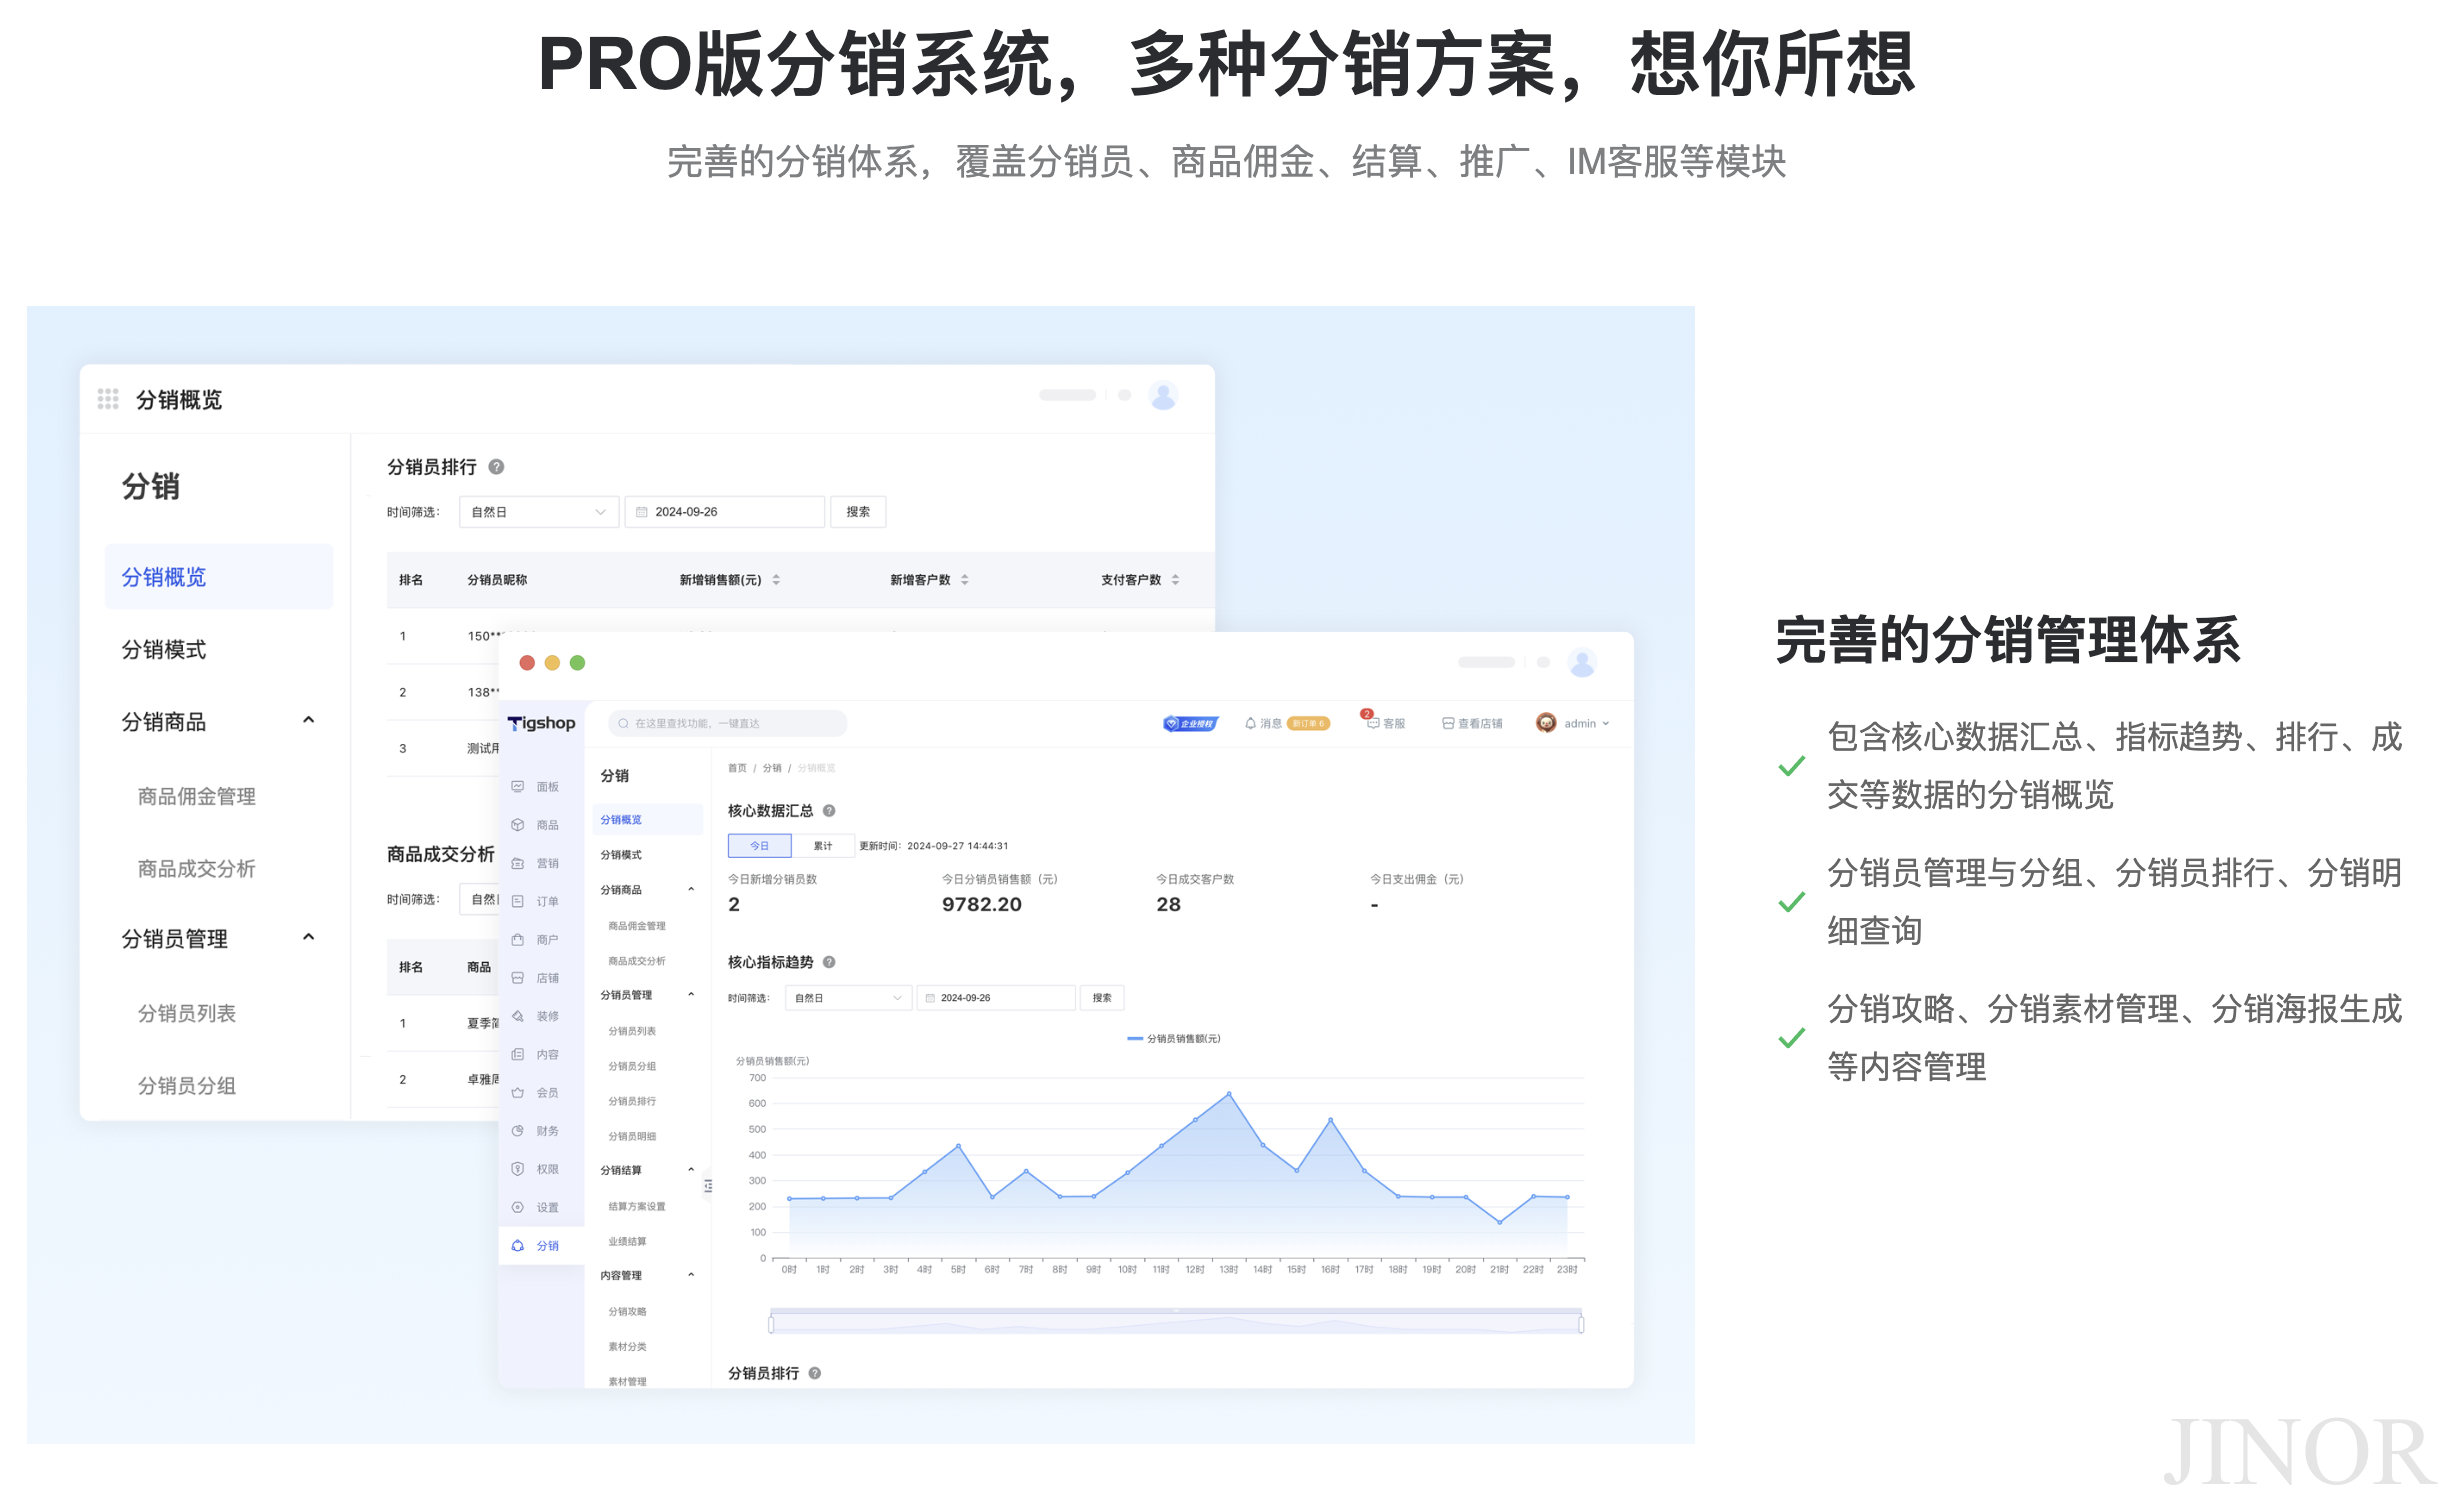Select the 权限 permissions shield icon
Viewport: 2440px width, 1486px height.
[518, 1169]
